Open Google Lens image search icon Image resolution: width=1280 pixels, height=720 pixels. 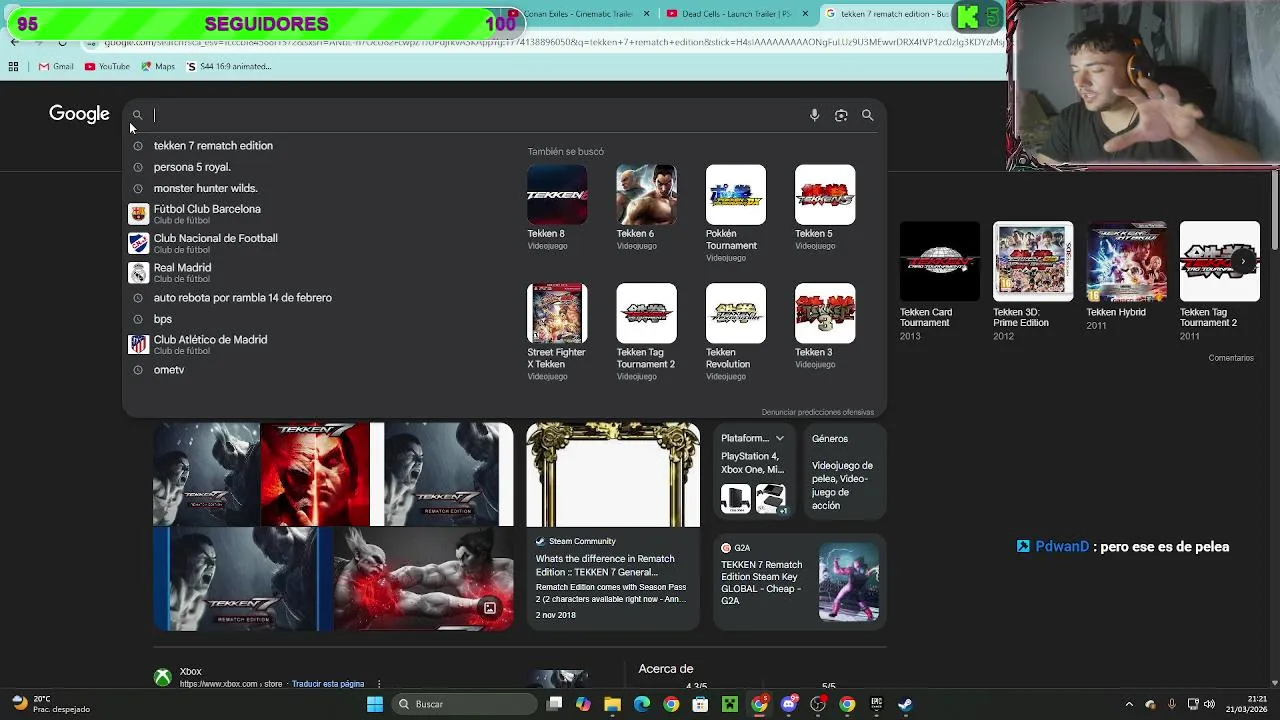point(841,115)
